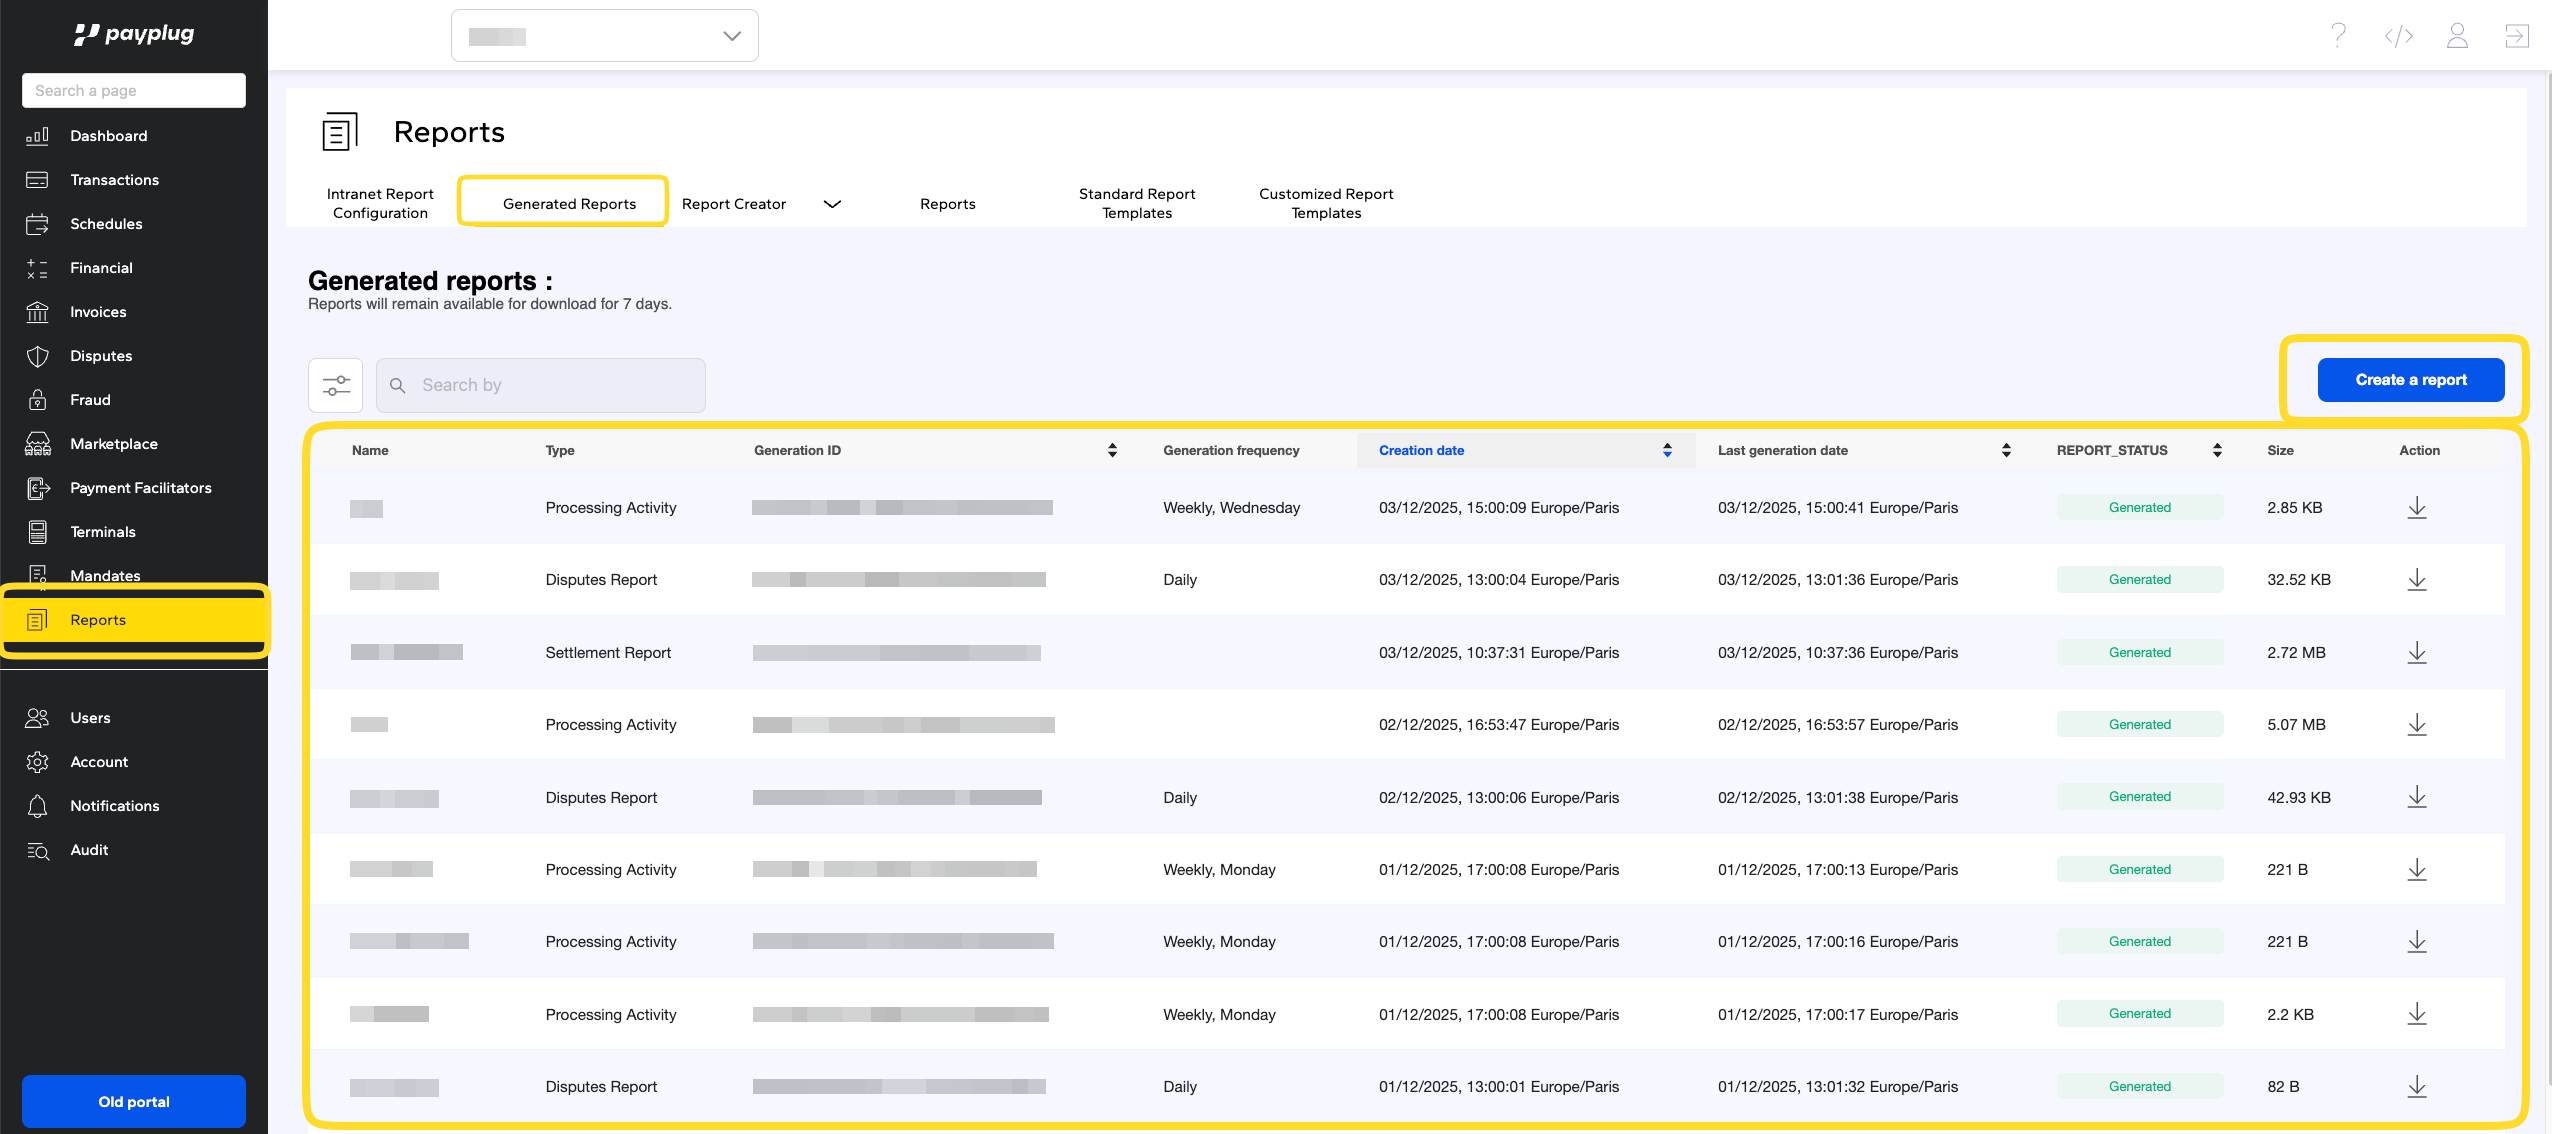This screenshot has width=2552, height=1134.
Task: Open the user profile icon
Action: coord(2457,36)
